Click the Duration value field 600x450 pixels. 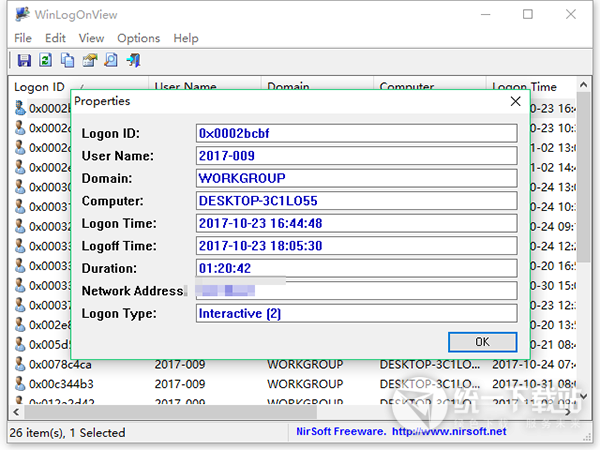point(357,269)
